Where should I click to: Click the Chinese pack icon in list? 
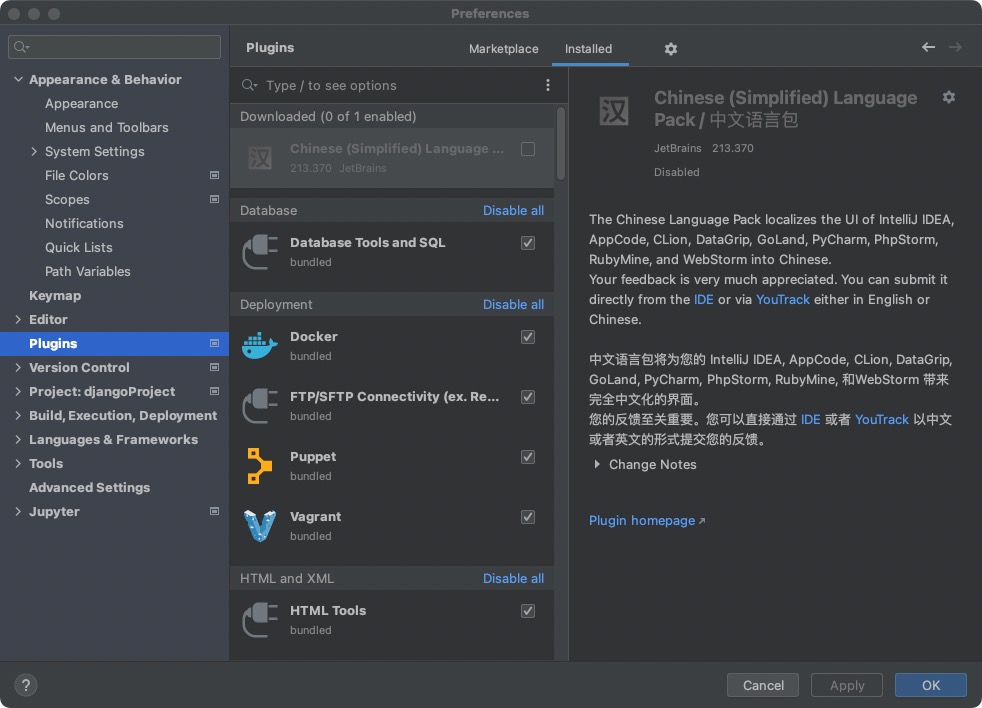tap(259, 158)
